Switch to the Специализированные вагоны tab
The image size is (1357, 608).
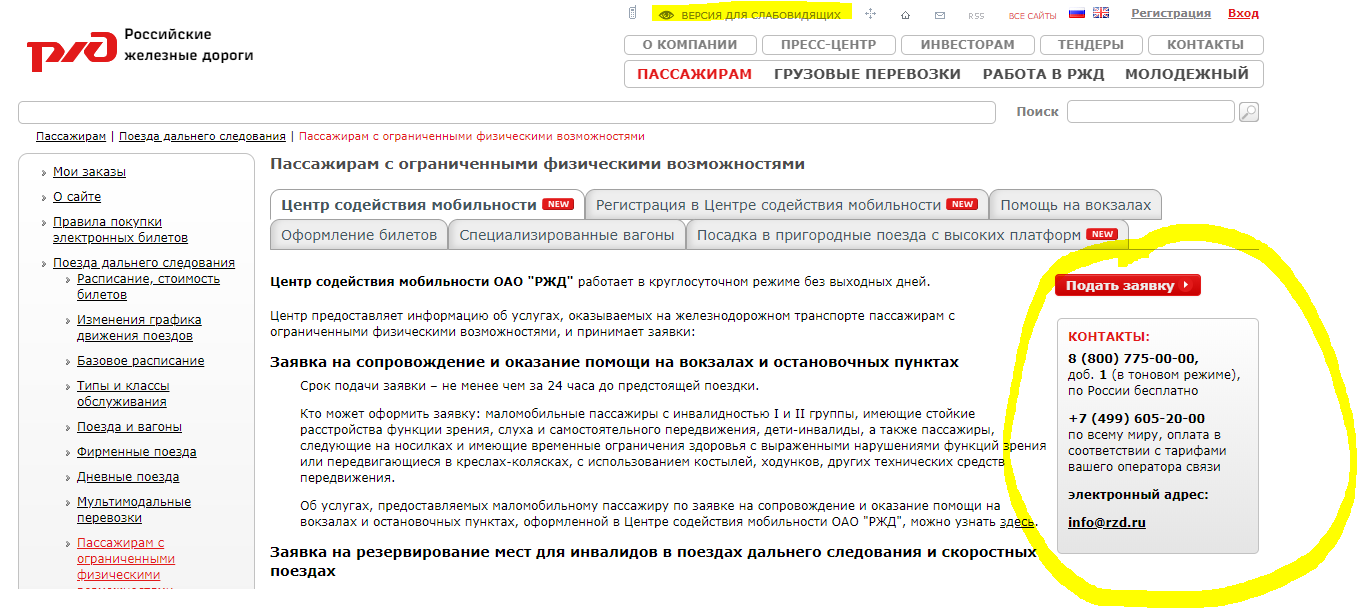point(567,235)
